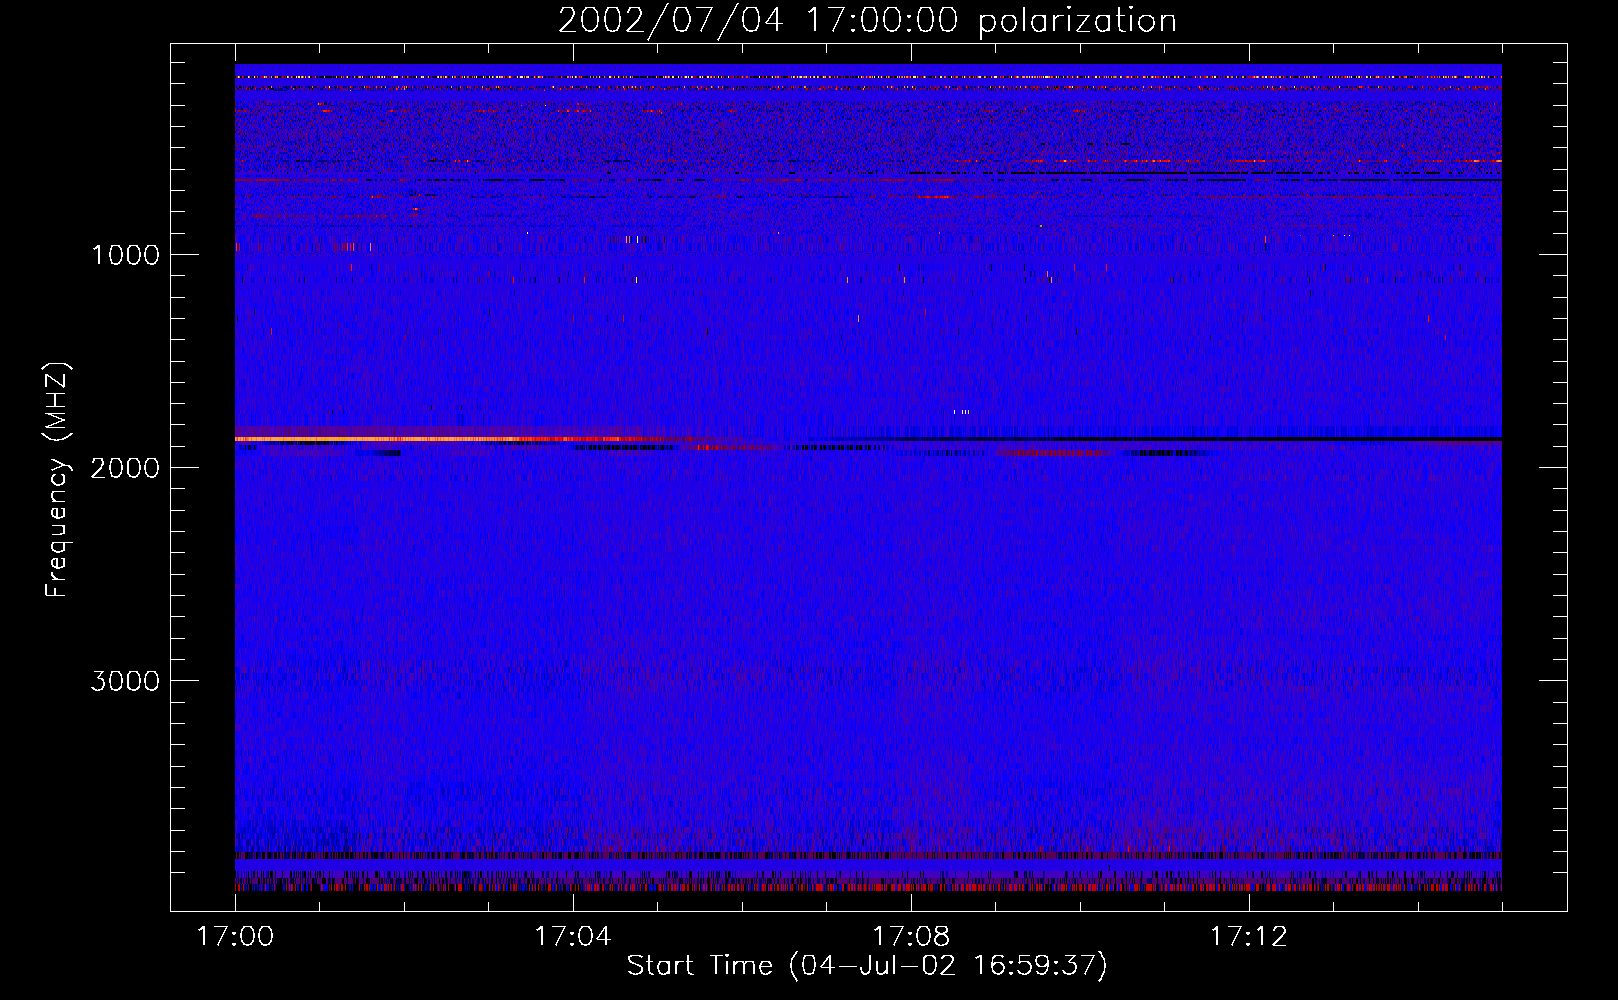
Task: Click the '17:12' time axis label
Action: 1248,937
